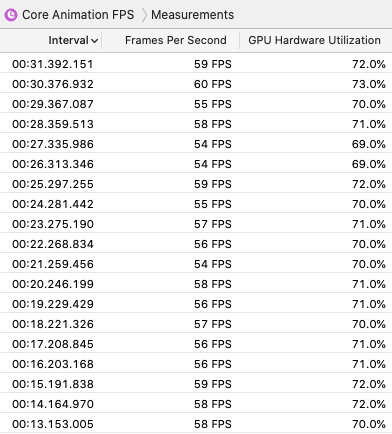Image resolution: width=392 pixels, height=434 pixels.
Task: Click the 00:23.275.190 interval row
Action: [x=196, y=224]
